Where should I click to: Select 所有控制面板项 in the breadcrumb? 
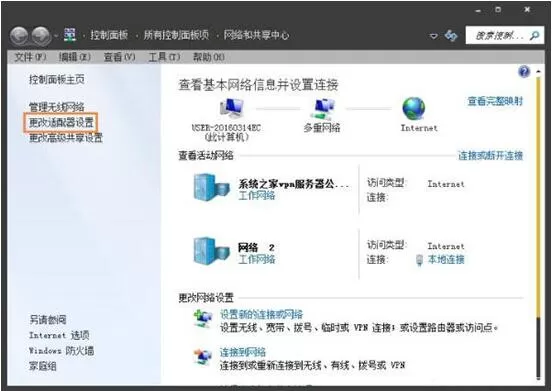click(x=176, y=35)
